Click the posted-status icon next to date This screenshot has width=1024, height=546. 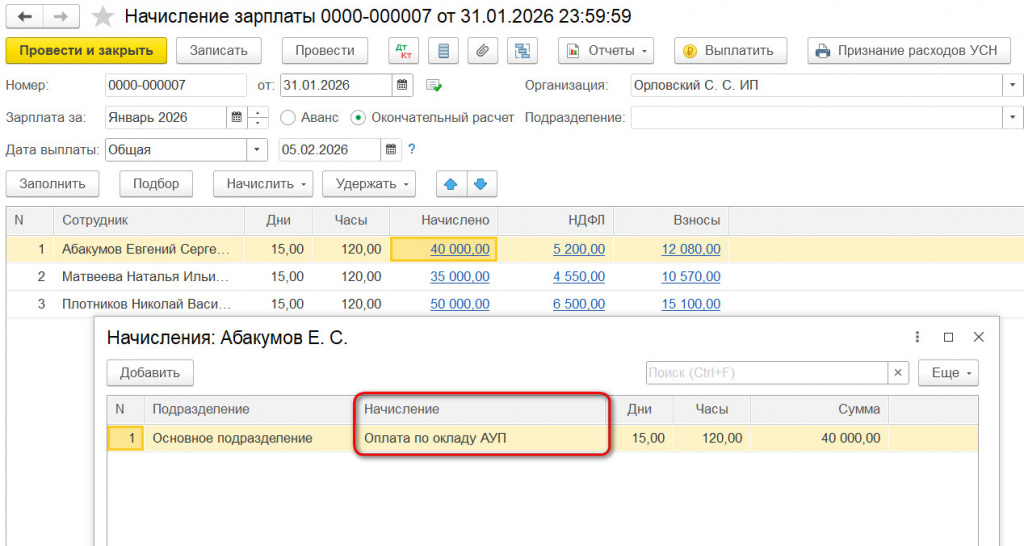point(434,86)
